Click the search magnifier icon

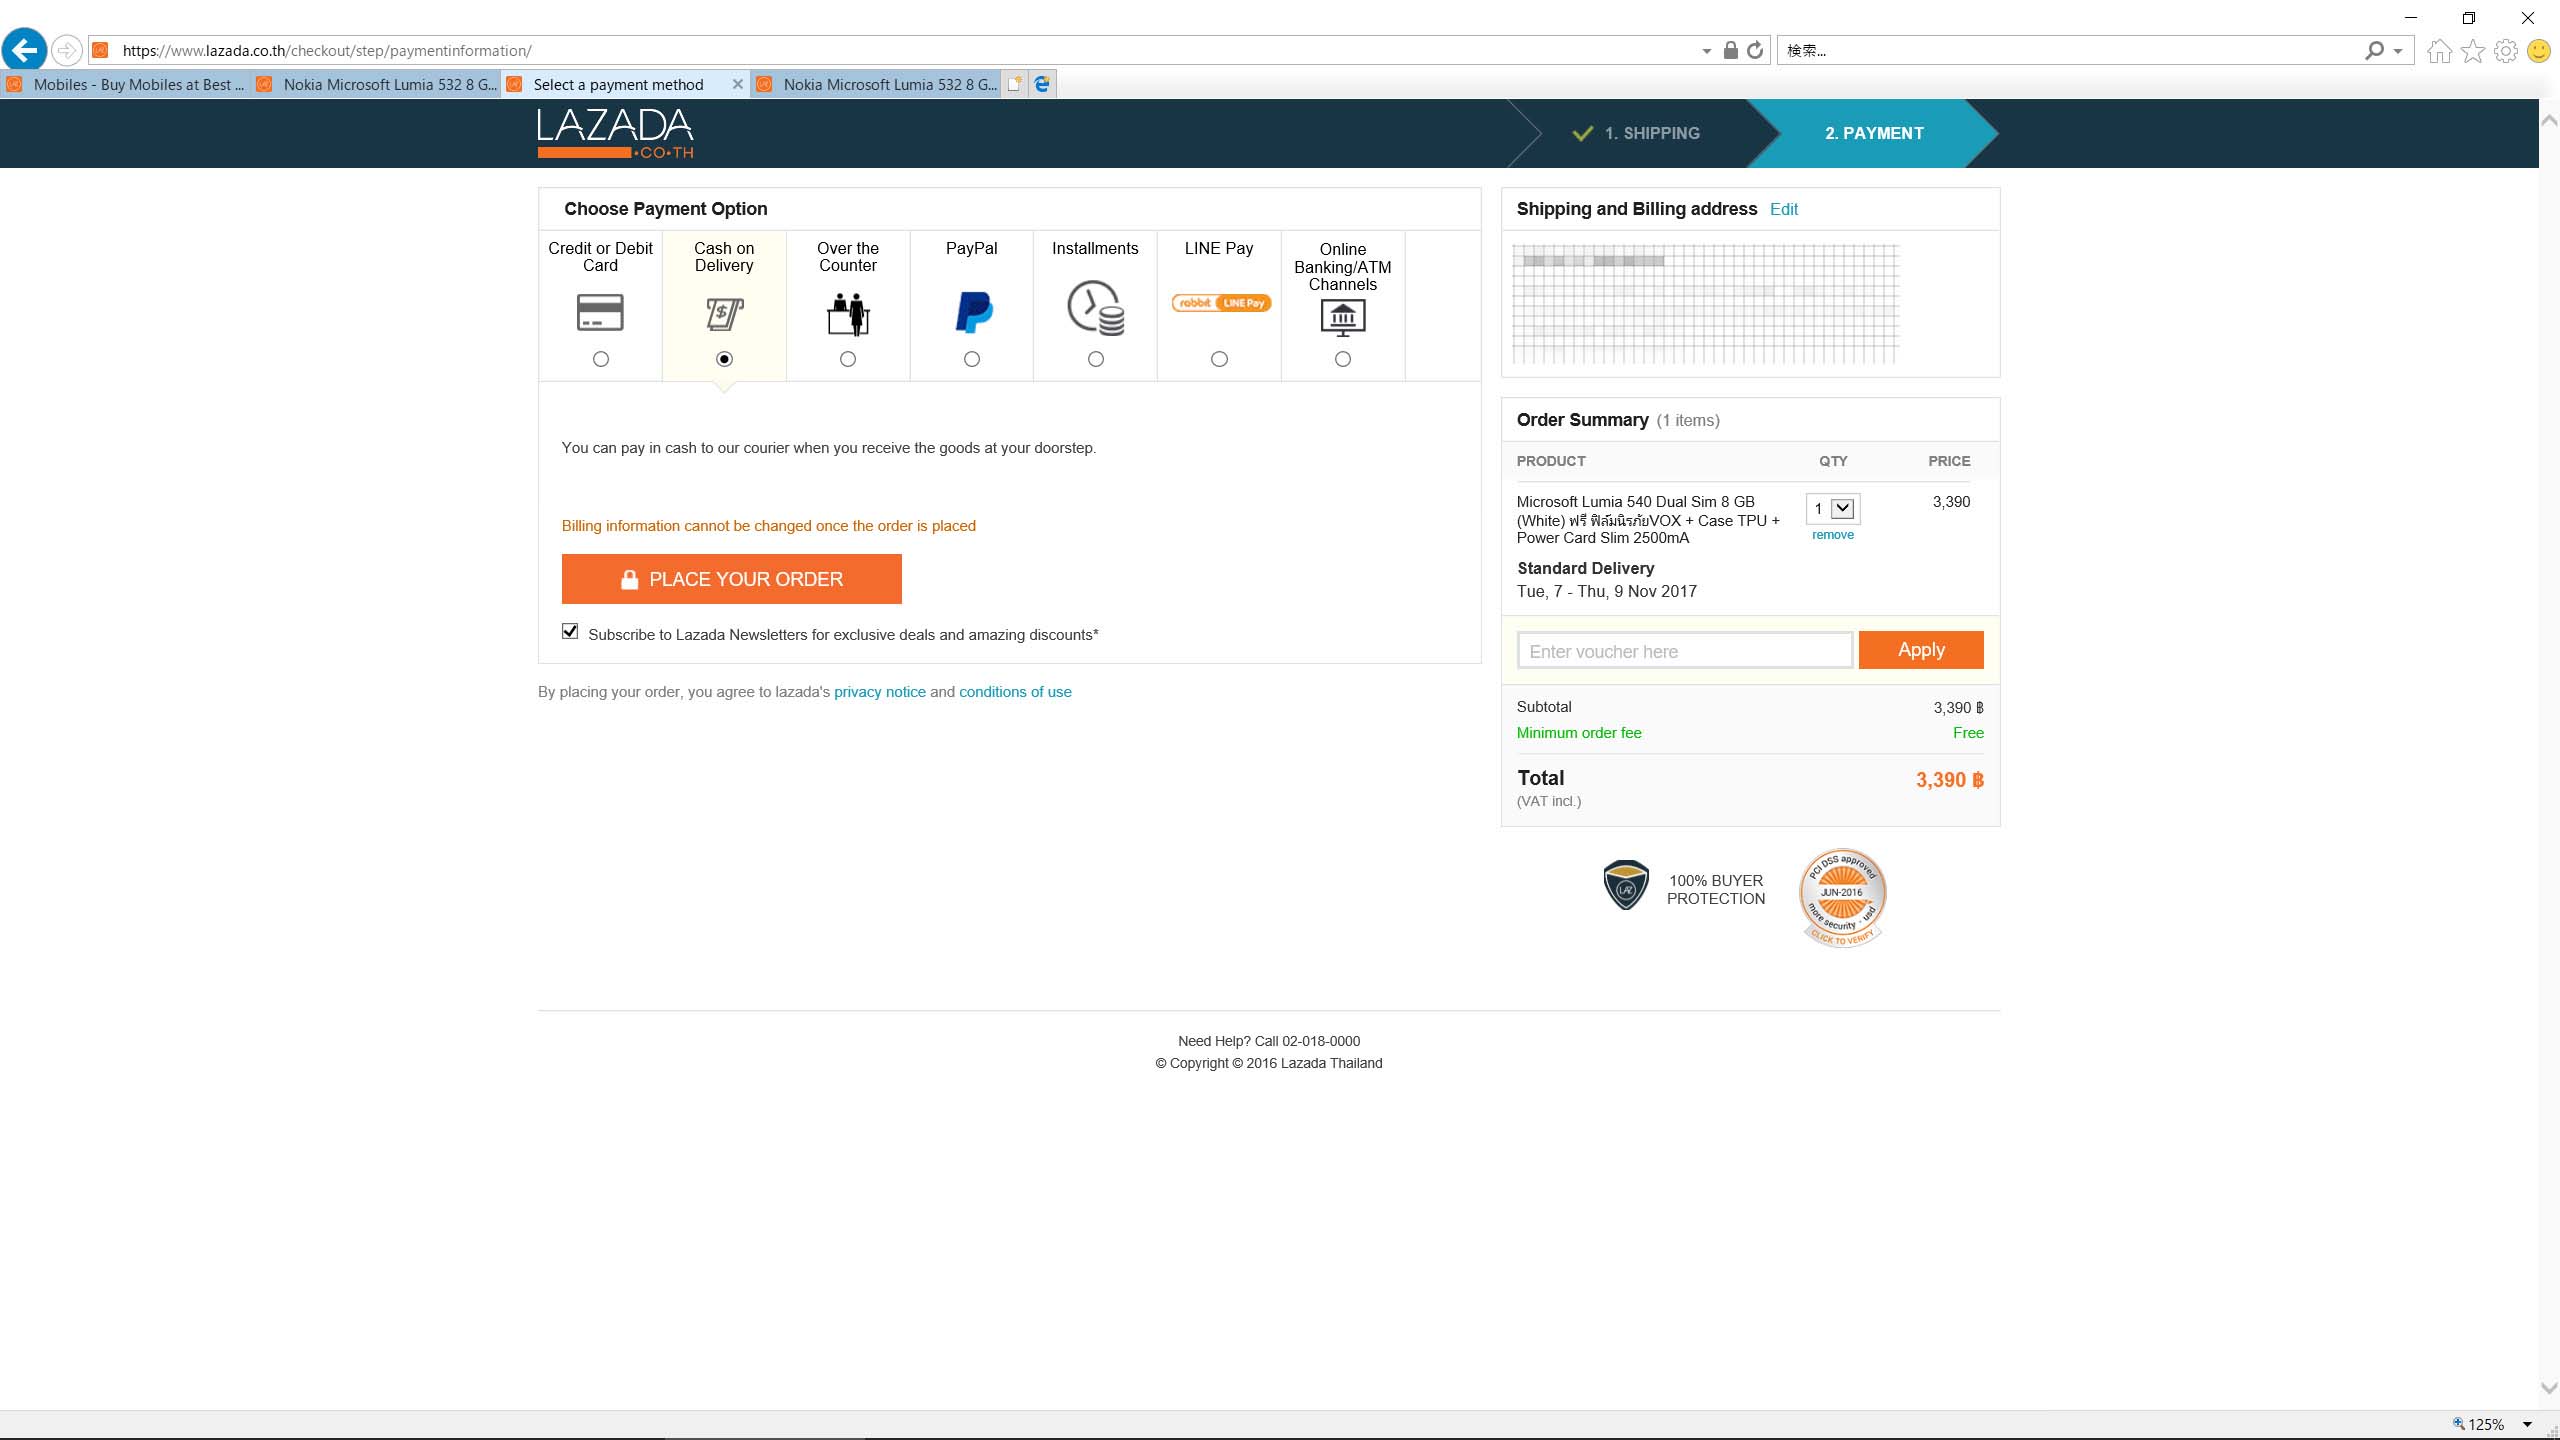[x=2374, y=50]
